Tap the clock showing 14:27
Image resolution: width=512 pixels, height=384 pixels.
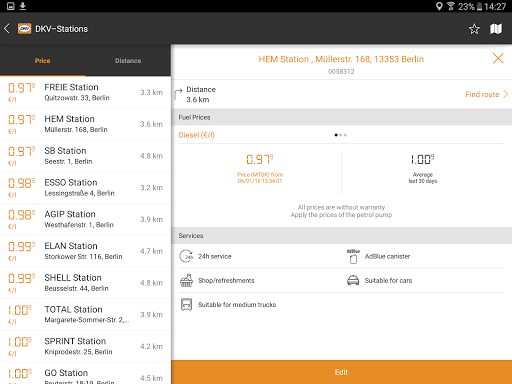coord(495,6)
